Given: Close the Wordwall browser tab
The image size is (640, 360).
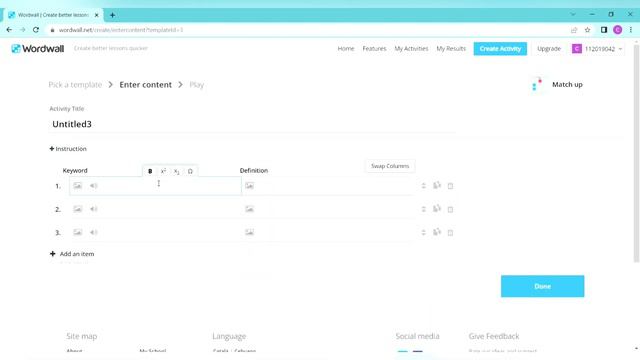Looking at the screenshot, I should 97,15.
